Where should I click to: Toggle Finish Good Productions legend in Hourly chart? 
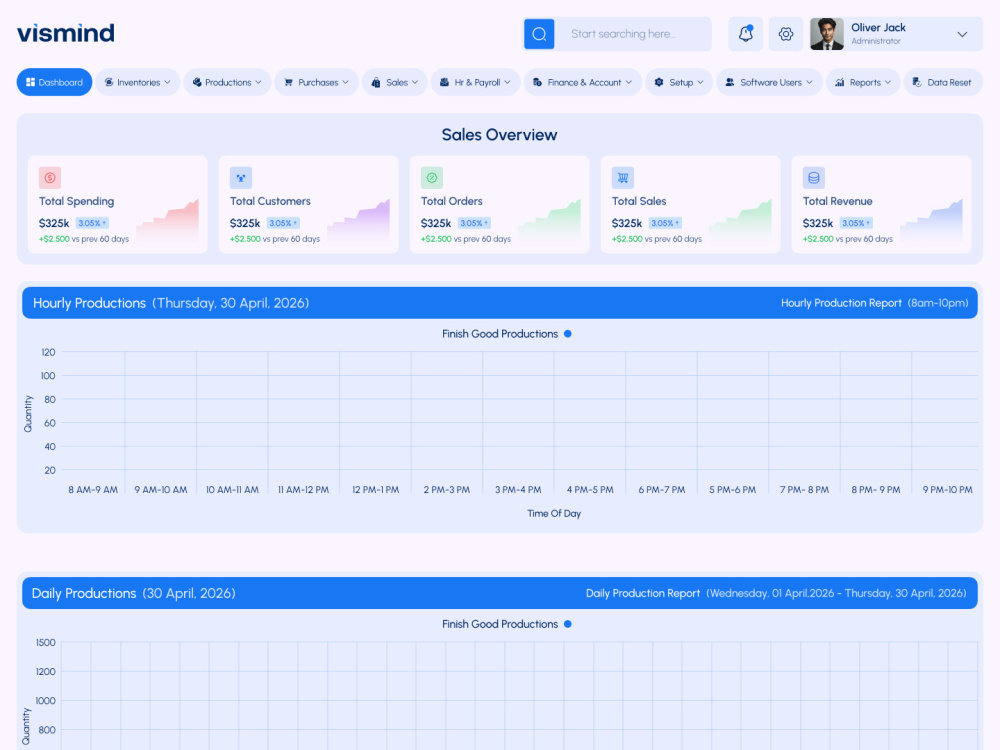(x=506, y=334)
